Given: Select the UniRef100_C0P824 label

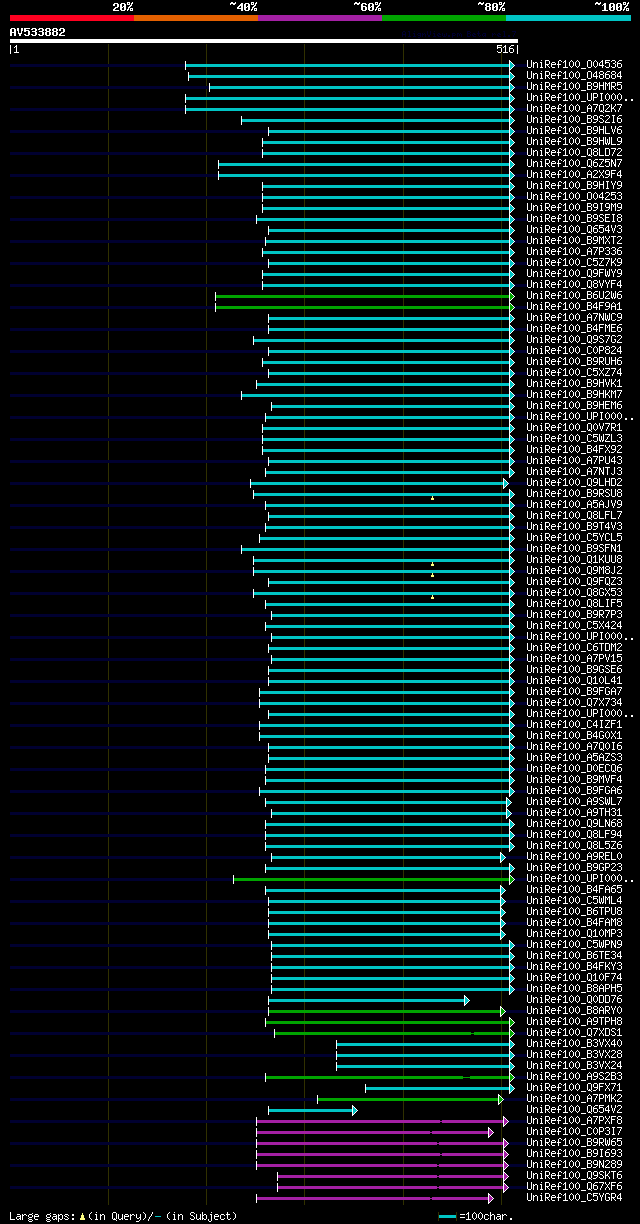Looking at the screenshot, I should coord(574,351).
